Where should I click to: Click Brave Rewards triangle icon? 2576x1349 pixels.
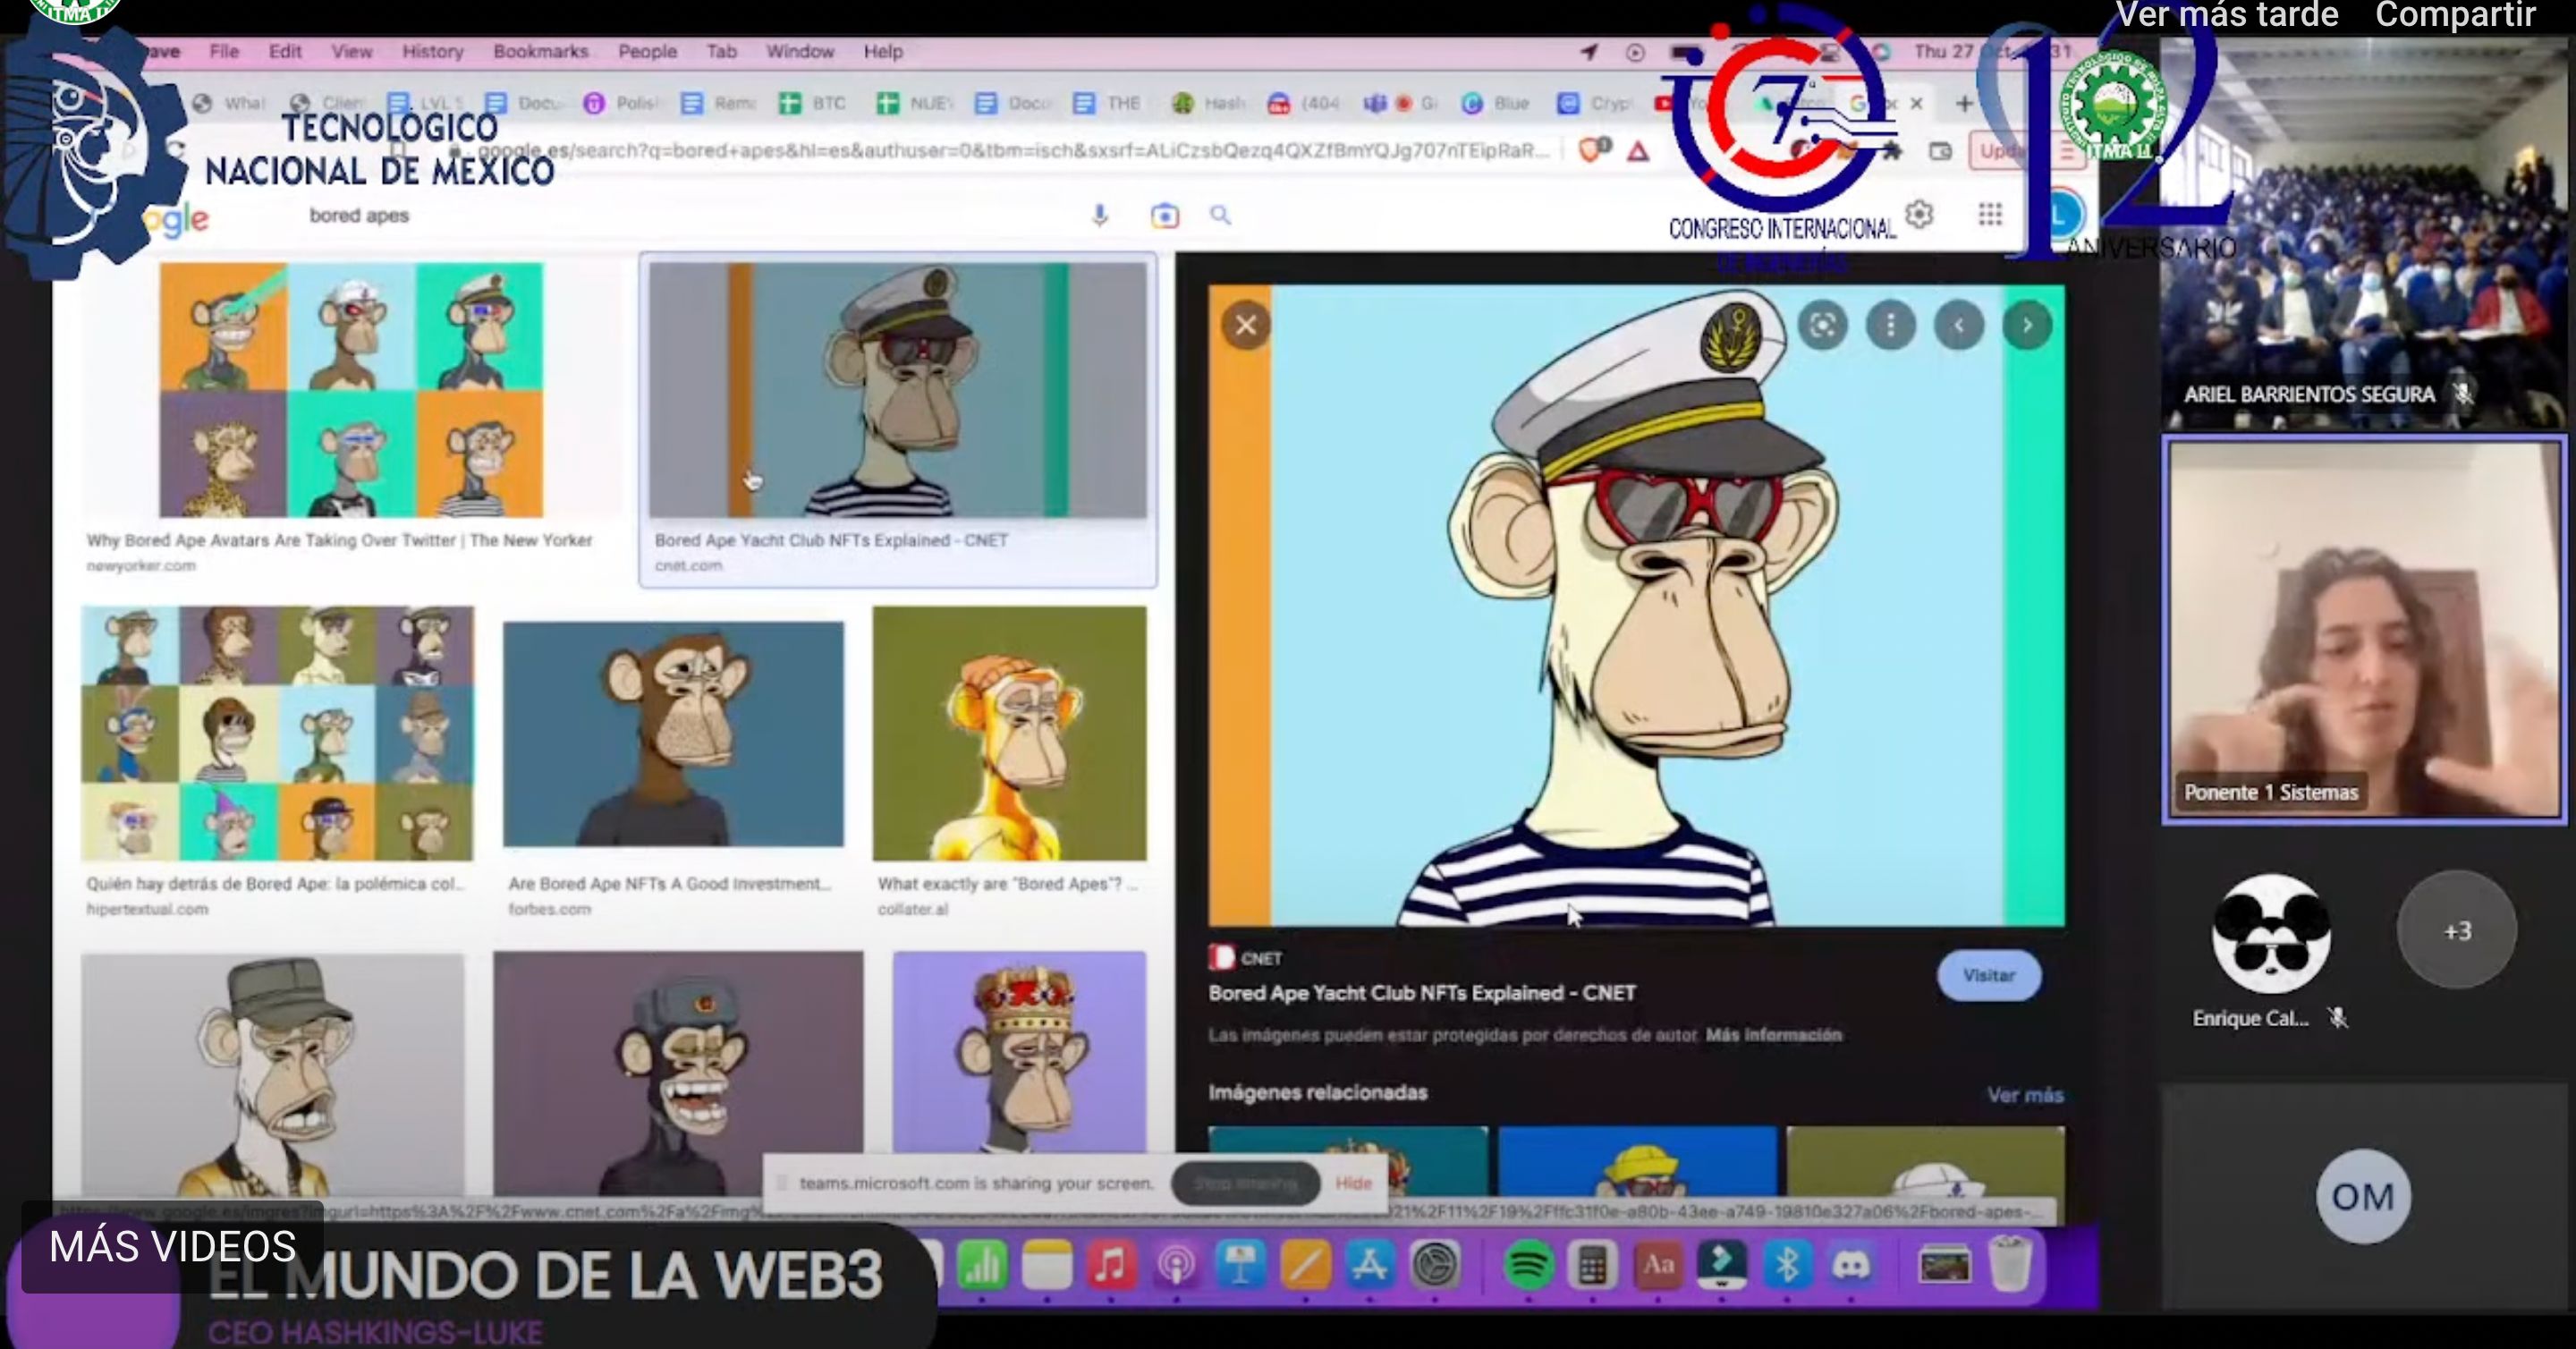click(1637, 151)
